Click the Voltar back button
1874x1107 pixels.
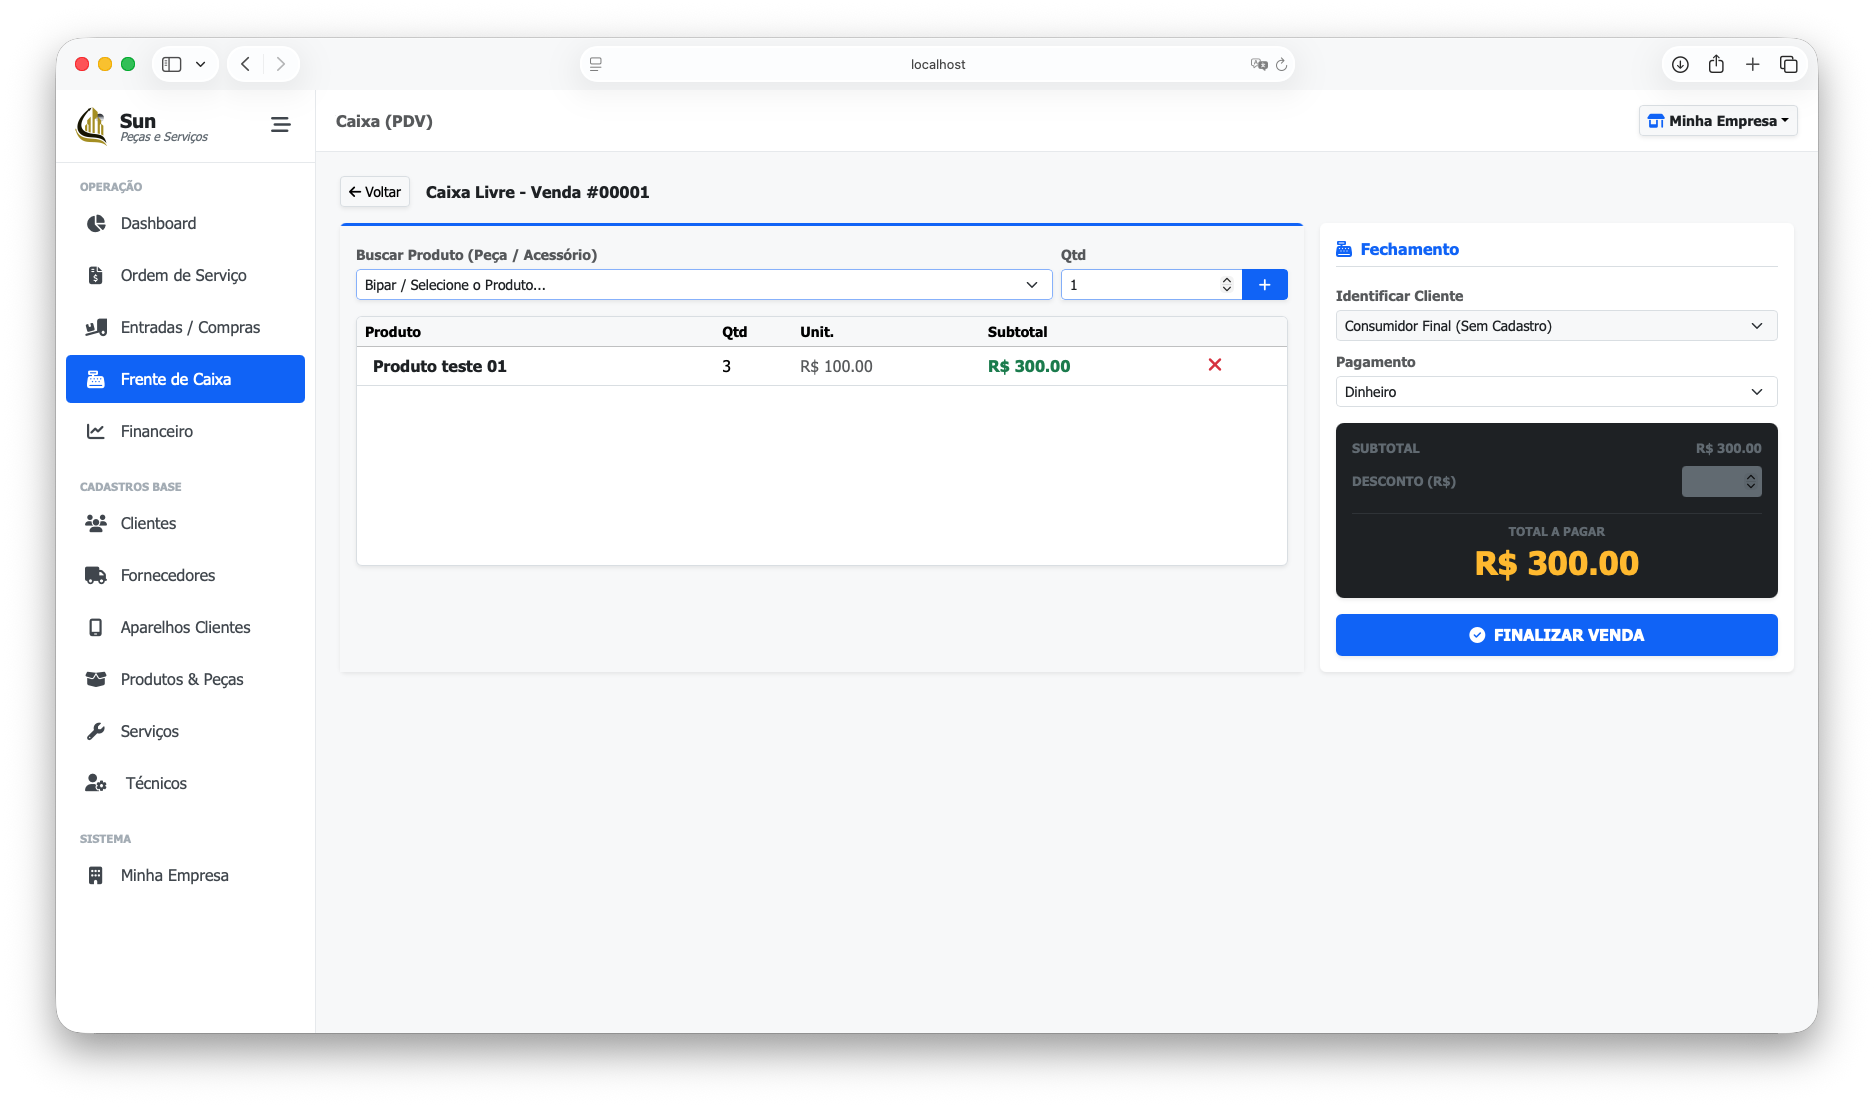pos(375,192)
